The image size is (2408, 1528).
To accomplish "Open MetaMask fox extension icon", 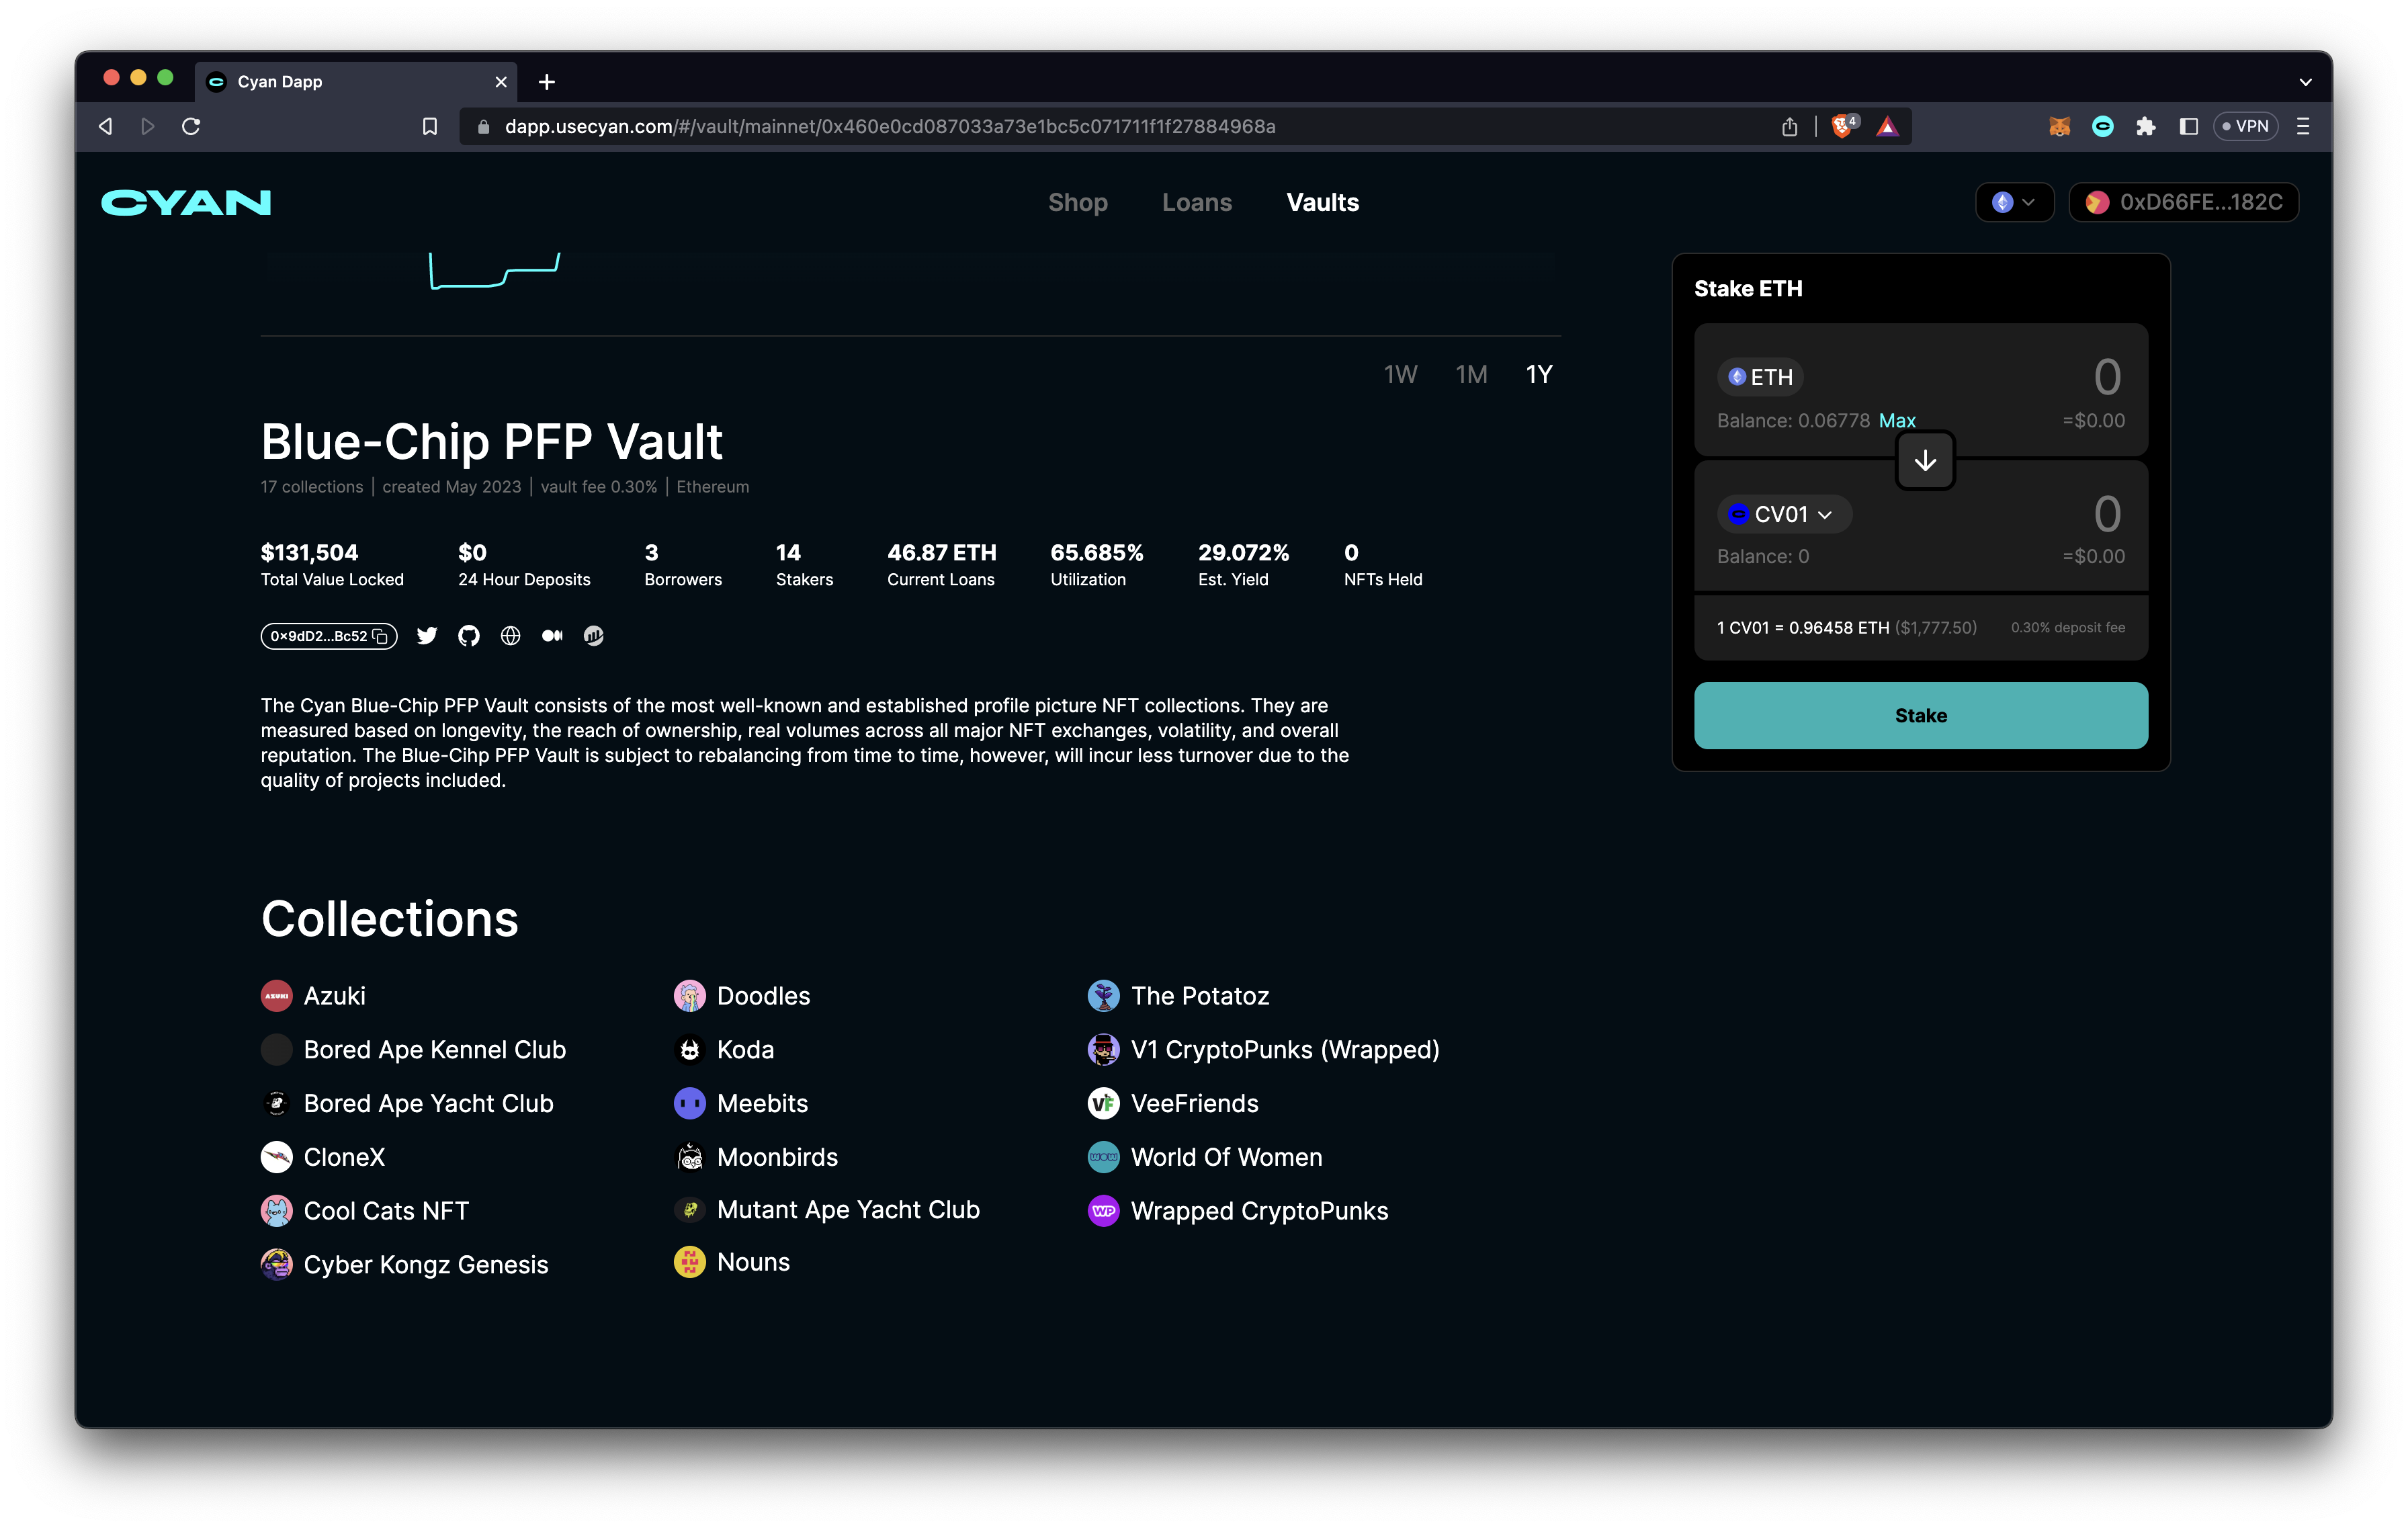I will [2059, 126].
